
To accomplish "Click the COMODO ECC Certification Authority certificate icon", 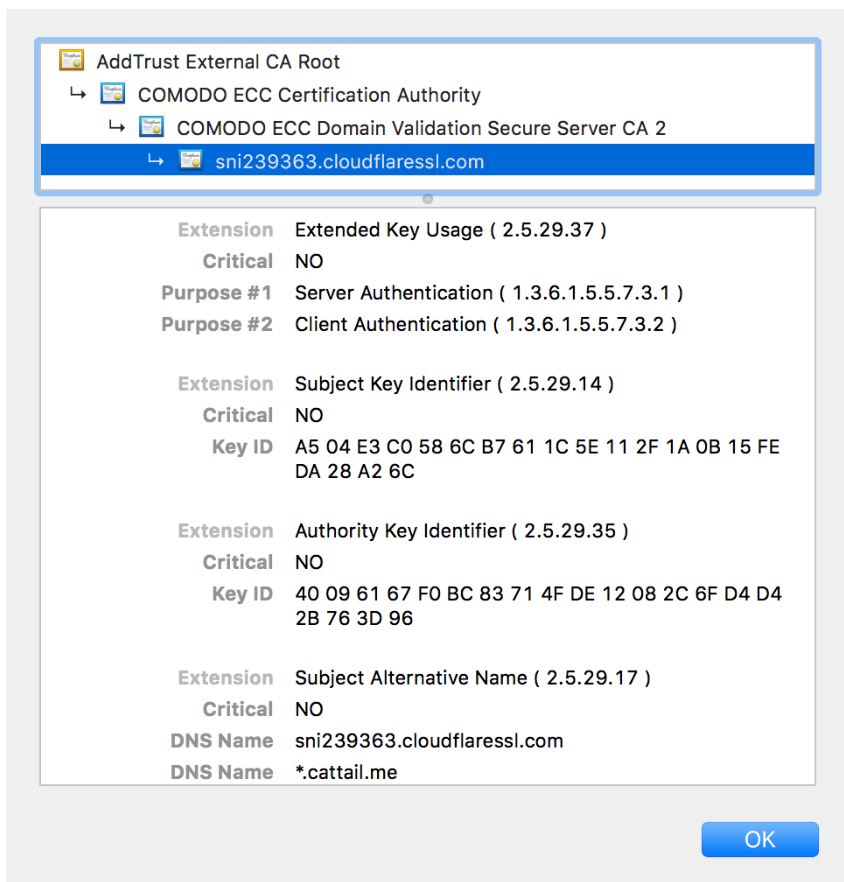I will [x=113, y=93].
